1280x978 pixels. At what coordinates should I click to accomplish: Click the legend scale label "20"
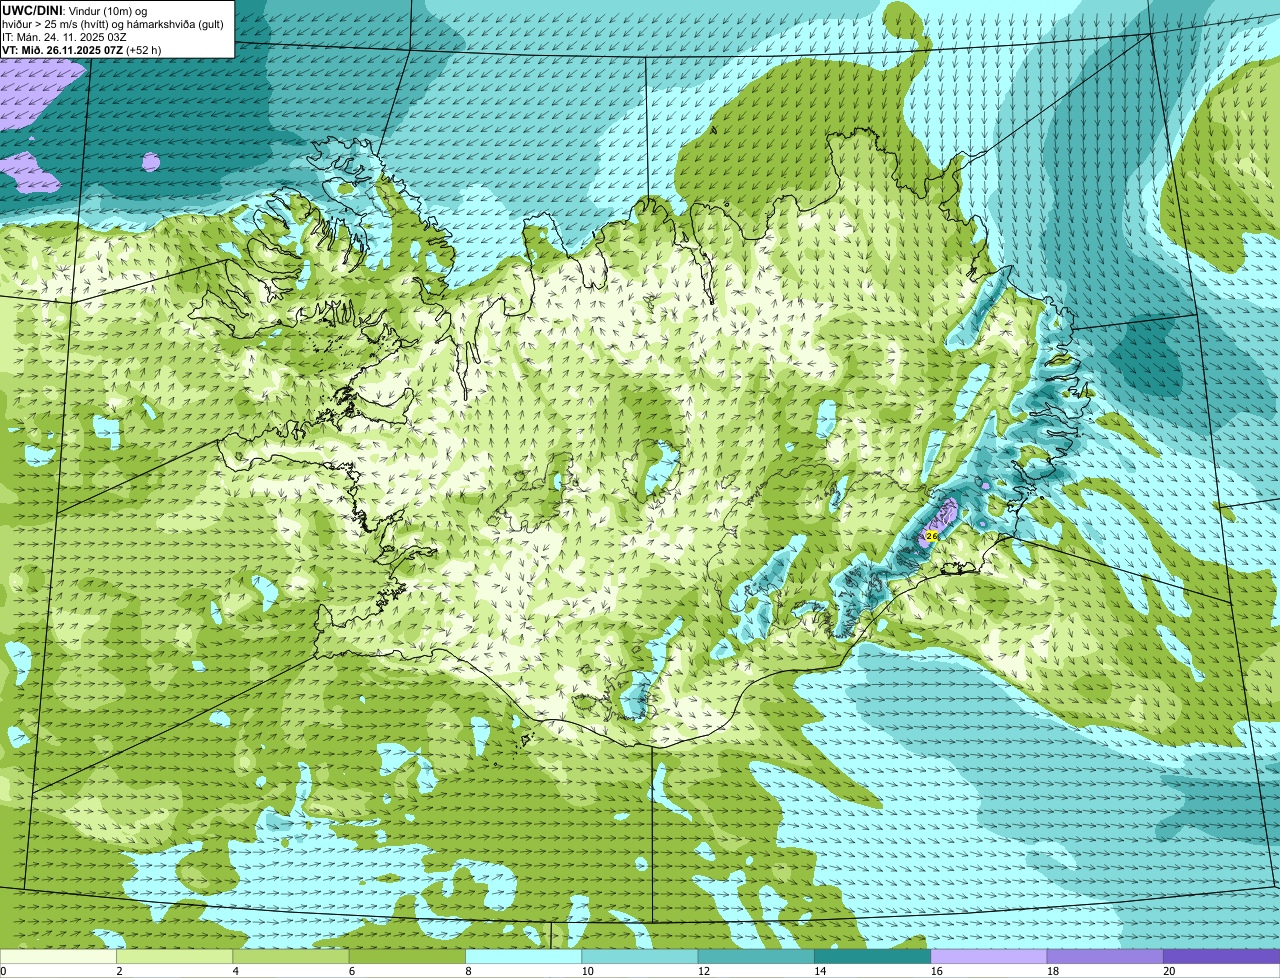point(1169,971)
